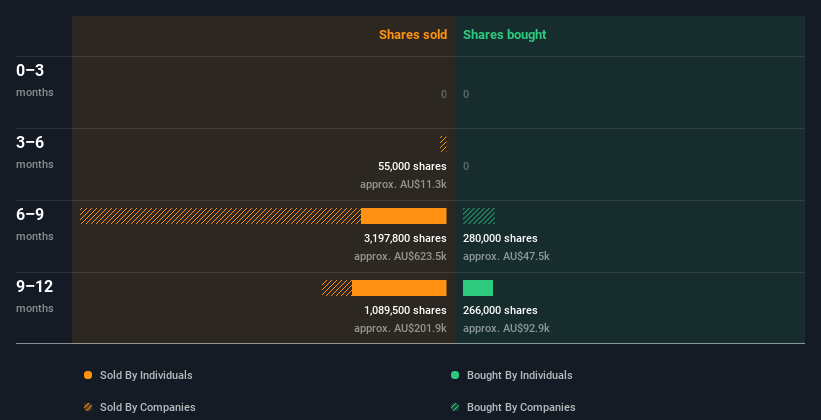Click the approx. AU$11.3k value

[x=403, y=184]
